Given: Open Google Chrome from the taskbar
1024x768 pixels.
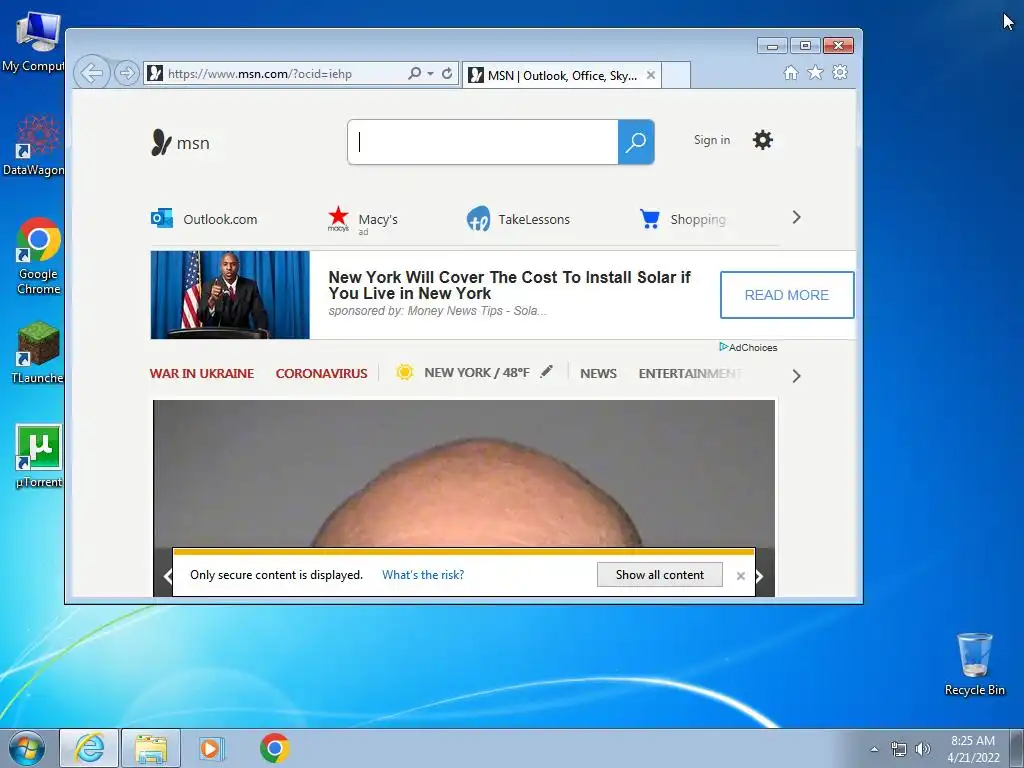Looking at the screenshot, I should point(274,748).
